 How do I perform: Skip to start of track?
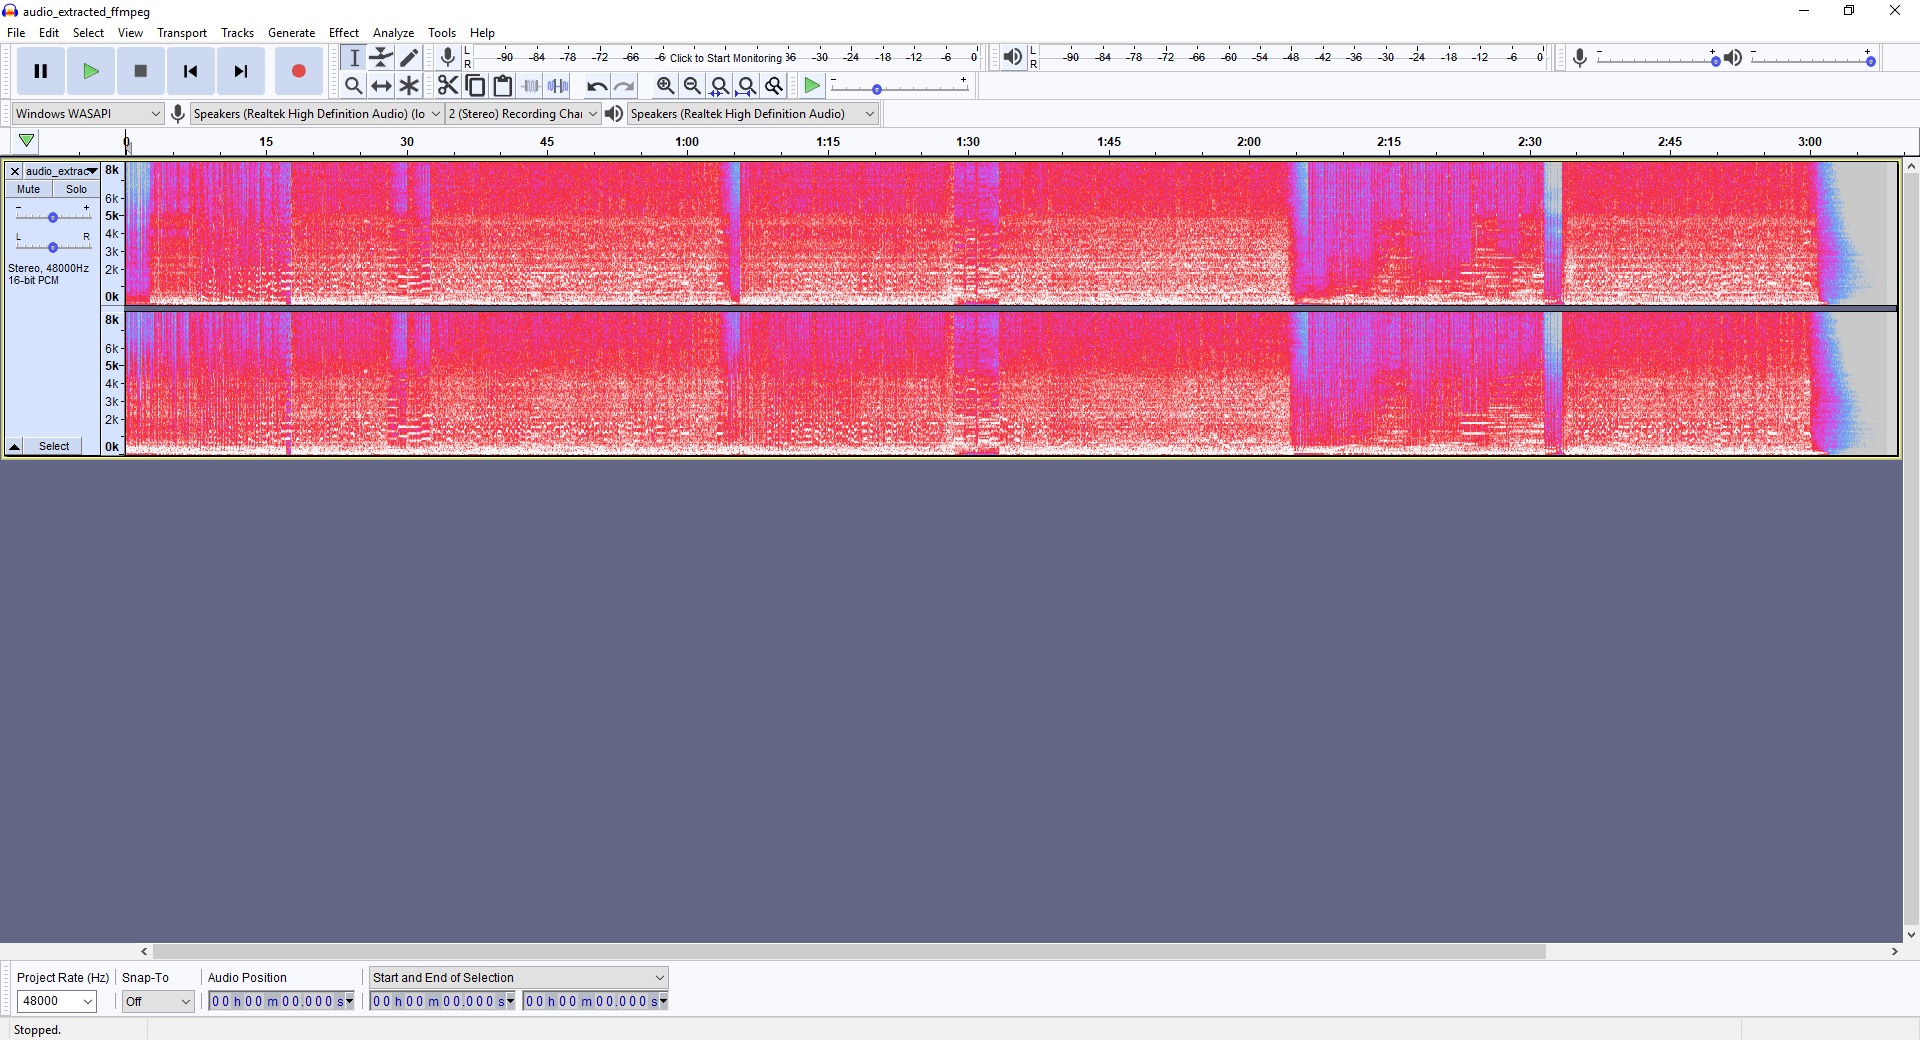coord(190,71)
